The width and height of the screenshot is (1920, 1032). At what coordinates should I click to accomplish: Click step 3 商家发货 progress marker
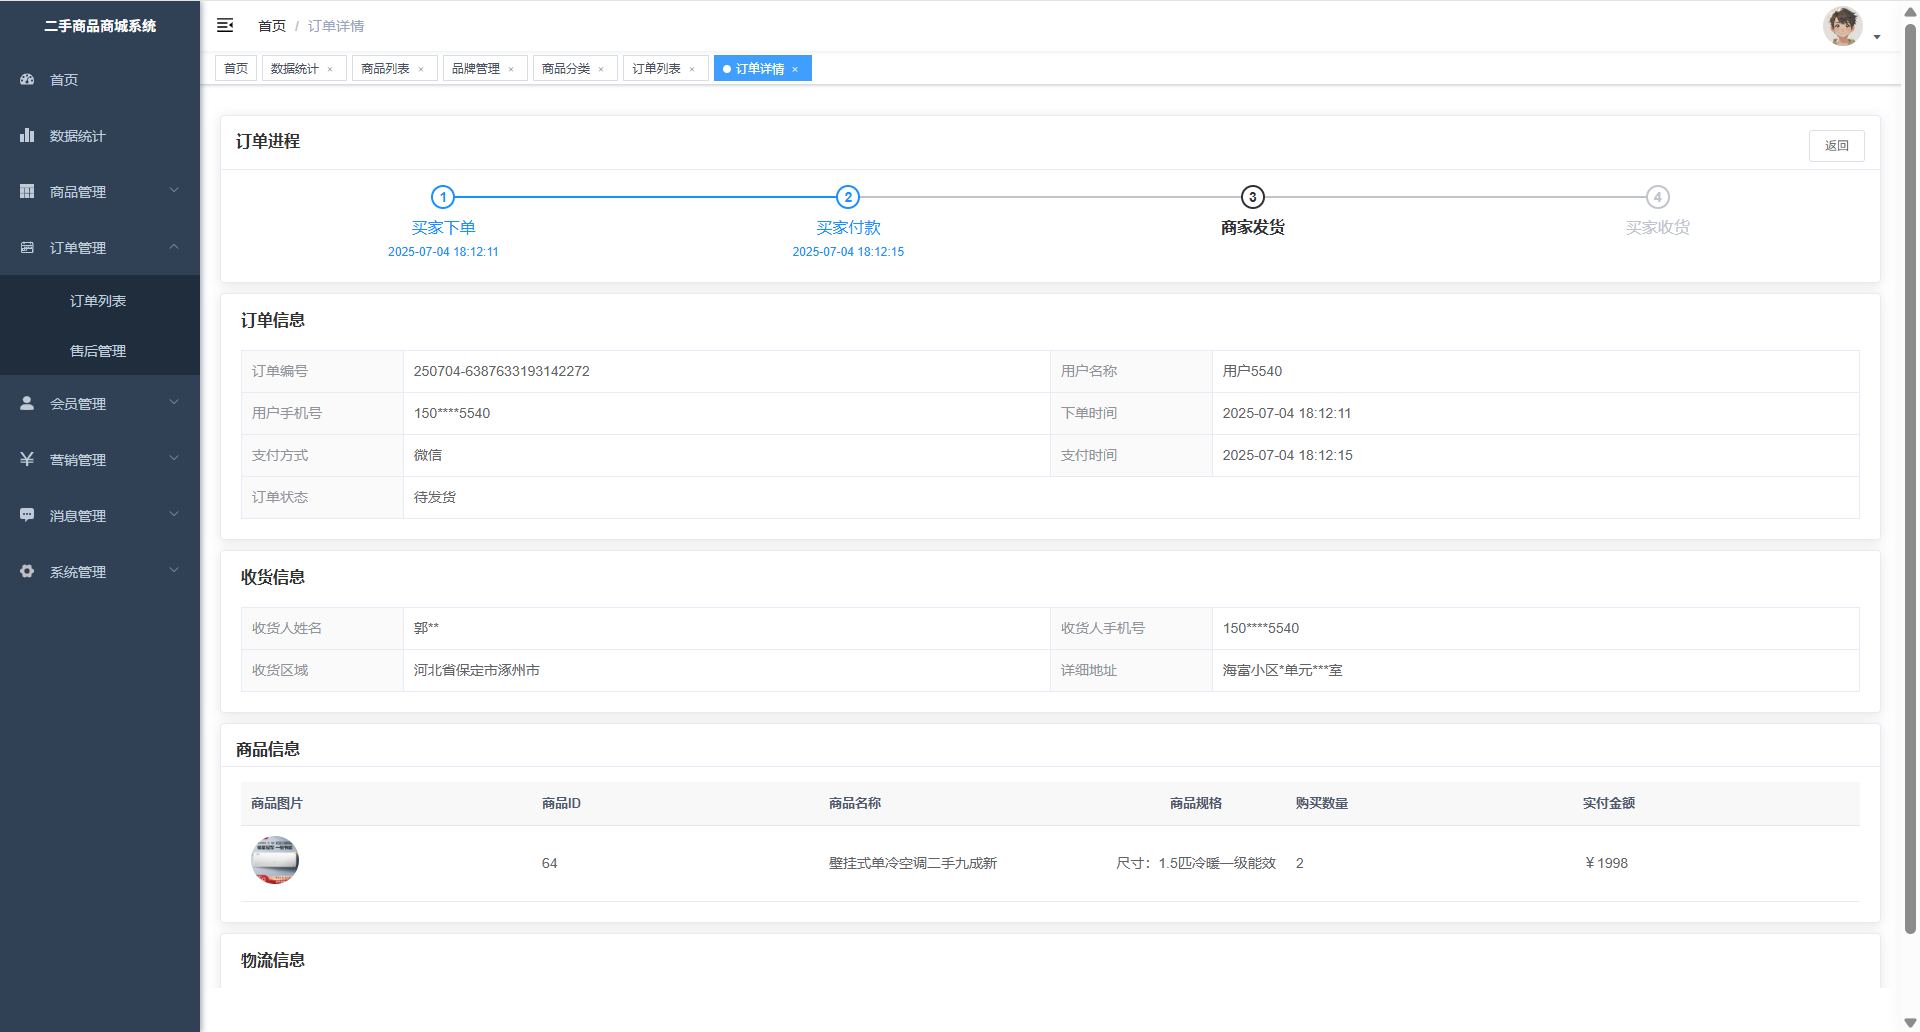click(x=1252, y=197)
